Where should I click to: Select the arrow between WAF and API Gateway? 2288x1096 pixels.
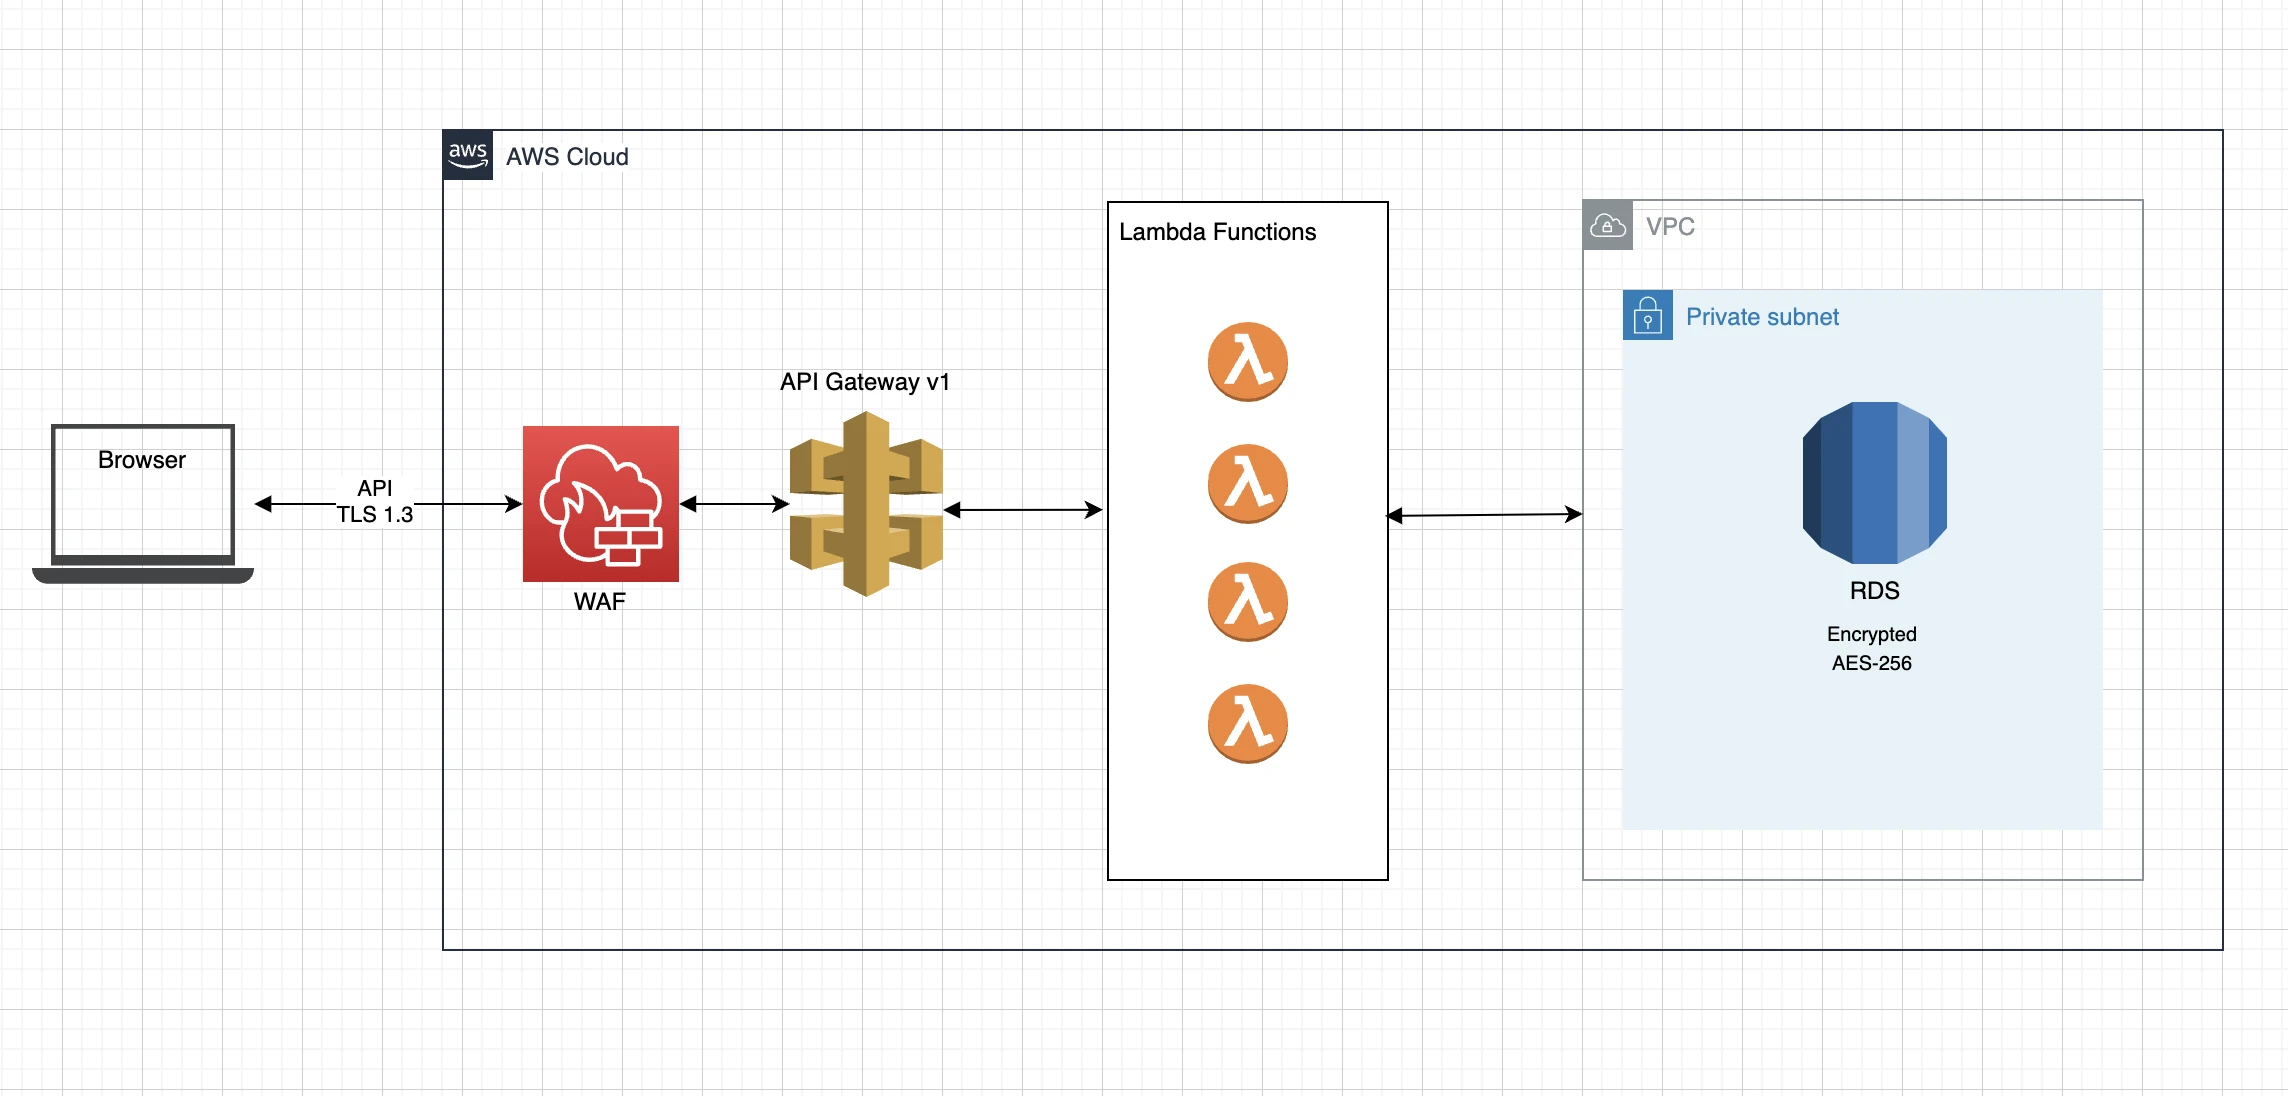pyautogui.click(x=735, y=504)
